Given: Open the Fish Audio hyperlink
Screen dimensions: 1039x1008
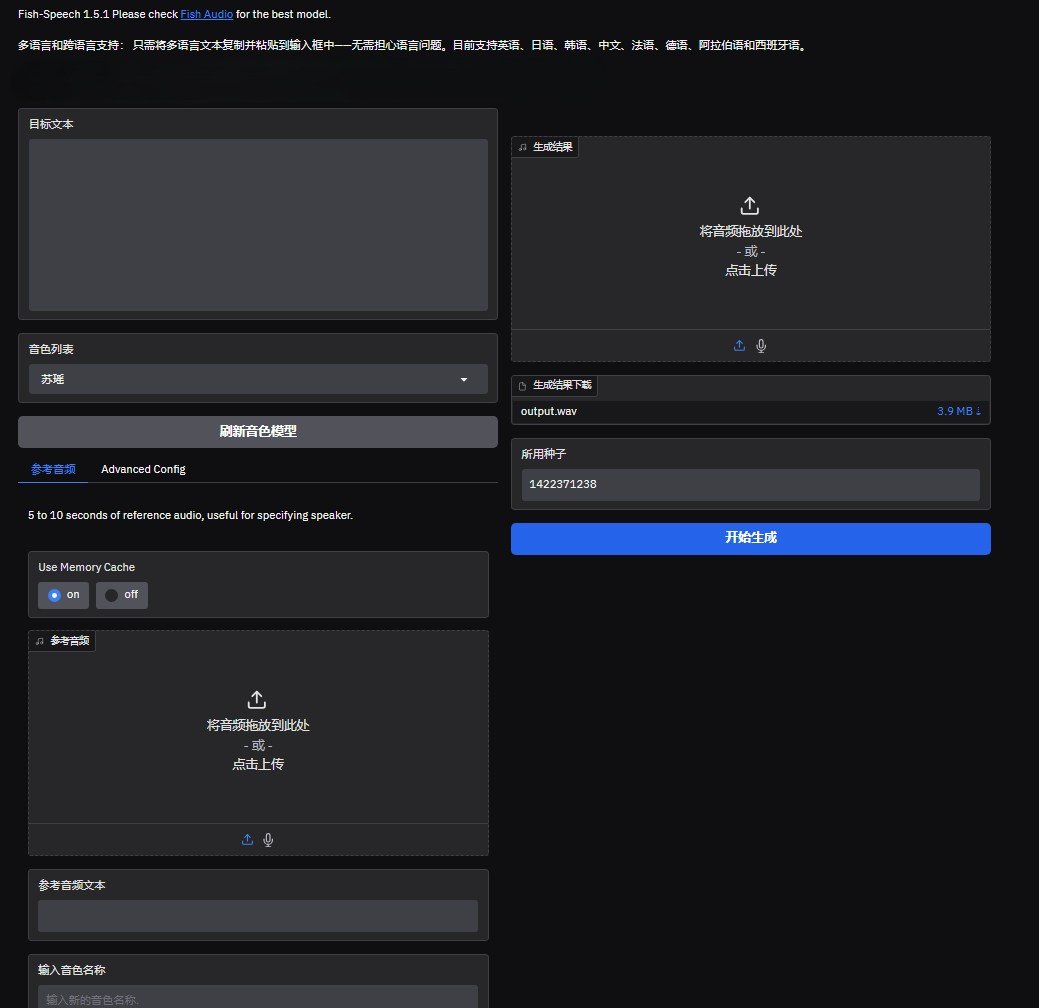Looking at the screenshot, I should click(x=206, y=15).
